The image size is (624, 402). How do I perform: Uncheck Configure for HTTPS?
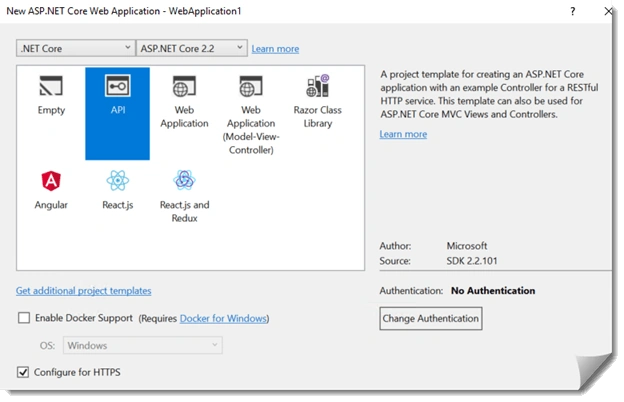click(x=23, y=372)
